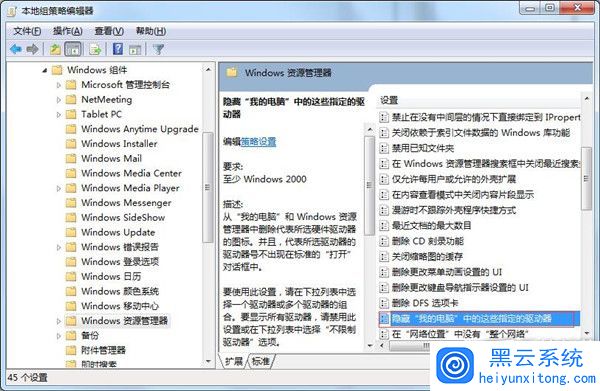Click policy icon beside 关闭缩略图的缓存
Viewport: 600px width, 391px height.
tap(383, 256)
